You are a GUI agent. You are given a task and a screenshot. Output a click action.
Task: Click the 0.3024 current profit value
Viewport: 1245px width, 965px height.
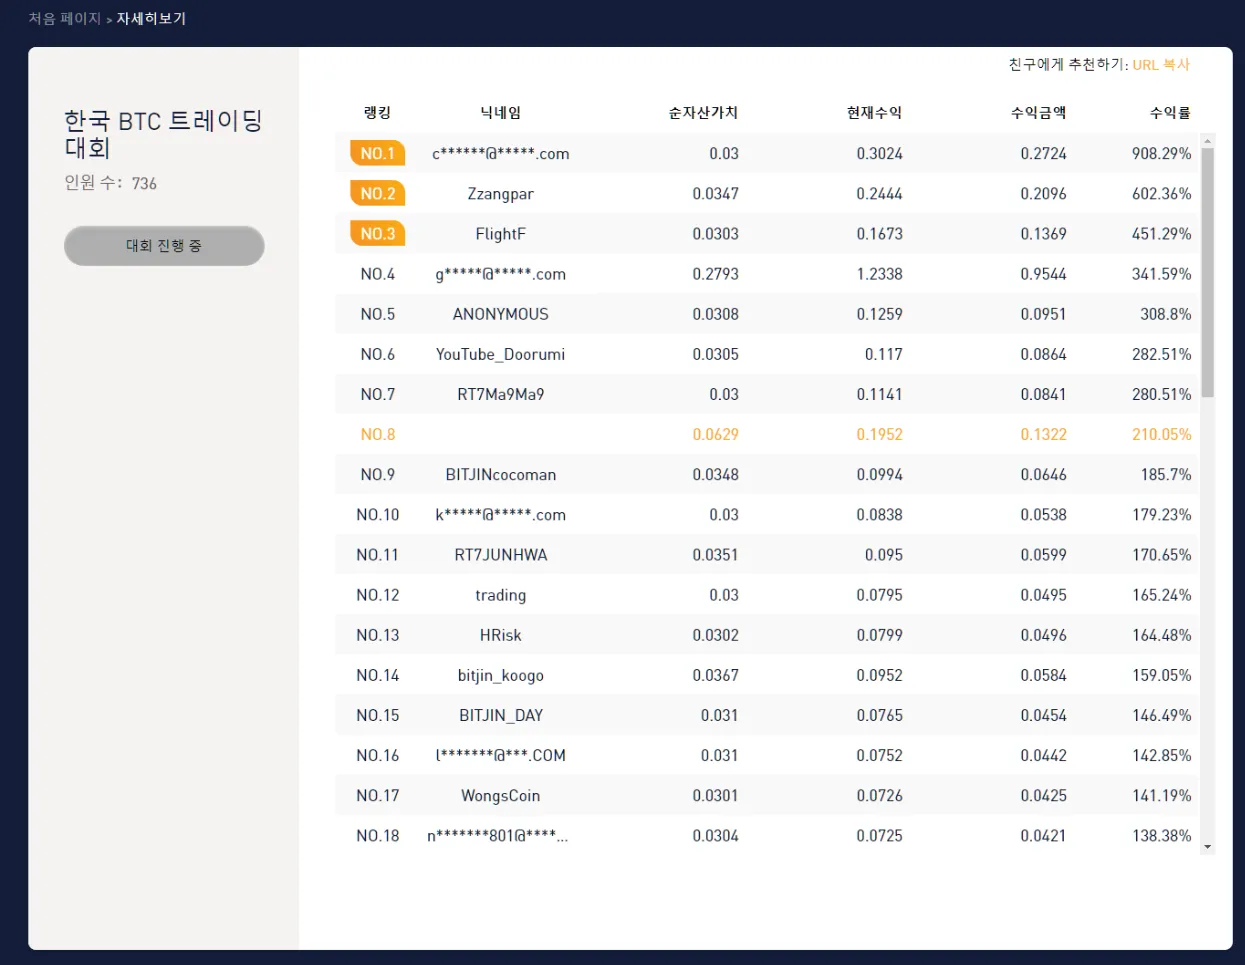[879, 153]
